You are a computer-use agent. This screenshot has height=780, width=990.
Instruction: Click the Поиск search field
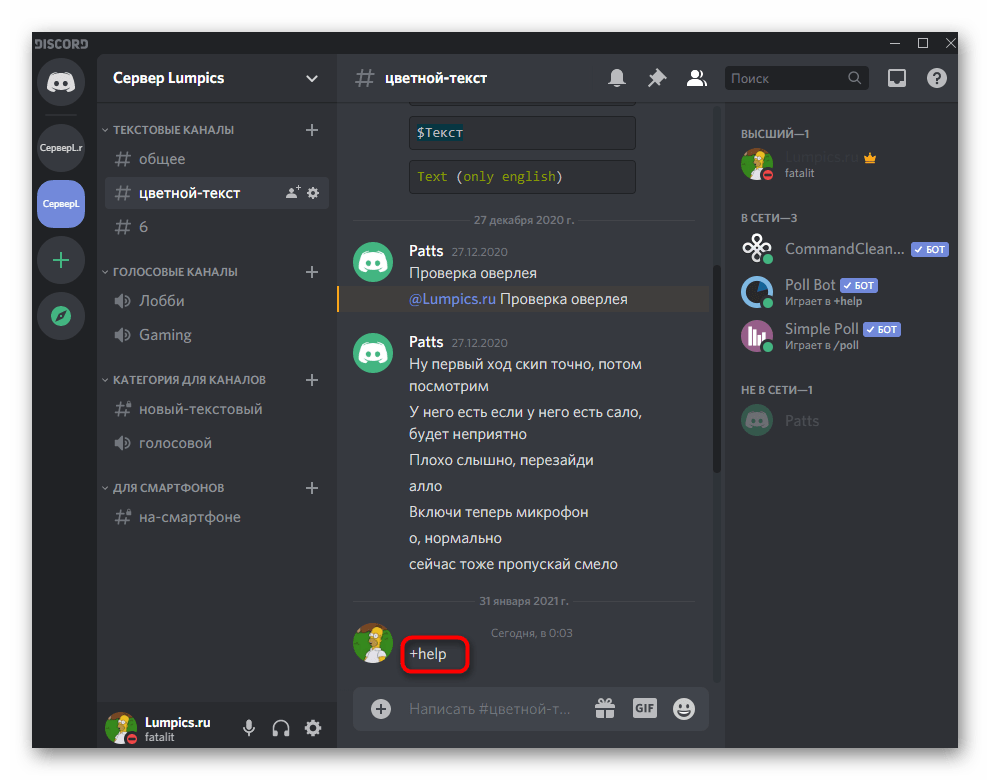tap(797, 78)
